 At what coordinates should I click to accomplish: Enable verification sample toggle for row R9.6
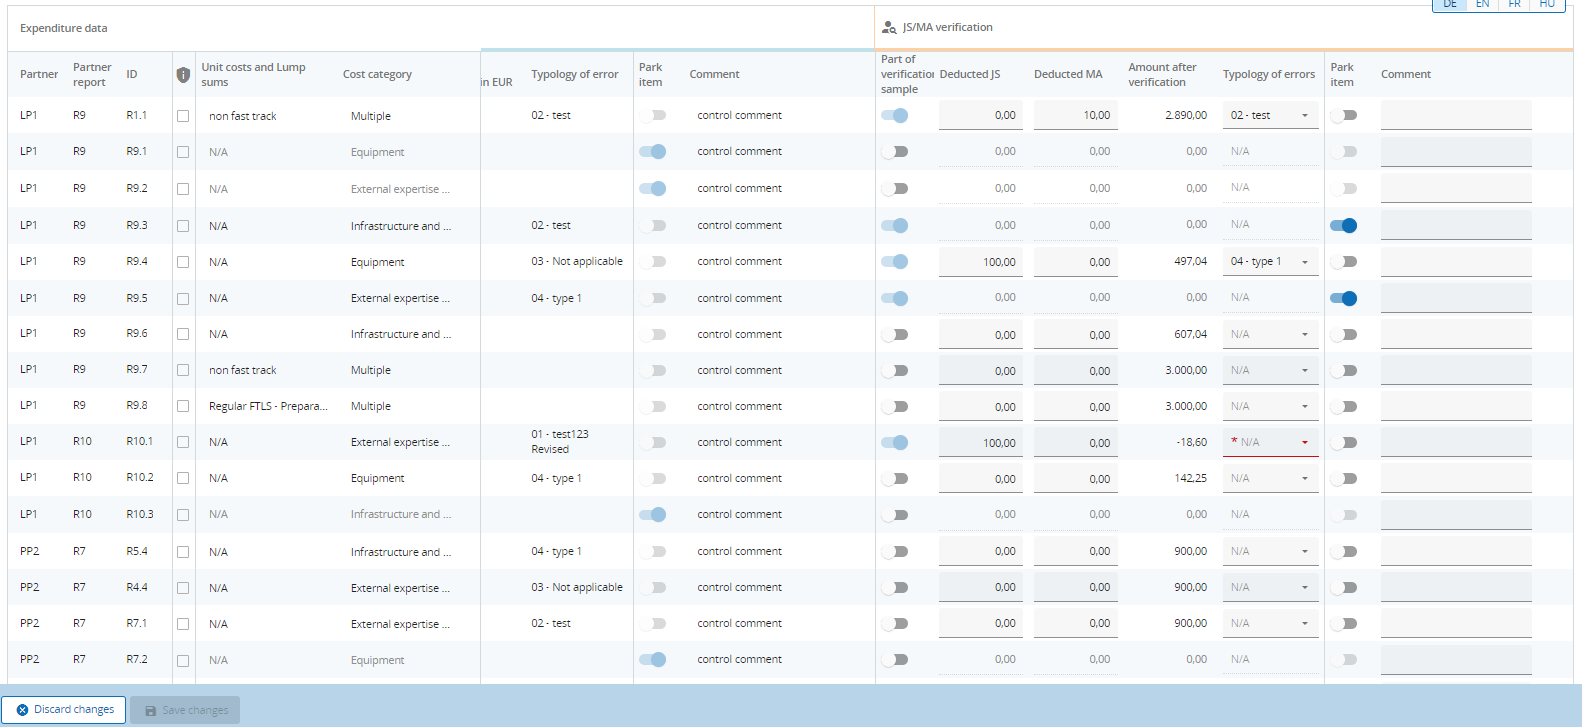(x=895, y=335)
